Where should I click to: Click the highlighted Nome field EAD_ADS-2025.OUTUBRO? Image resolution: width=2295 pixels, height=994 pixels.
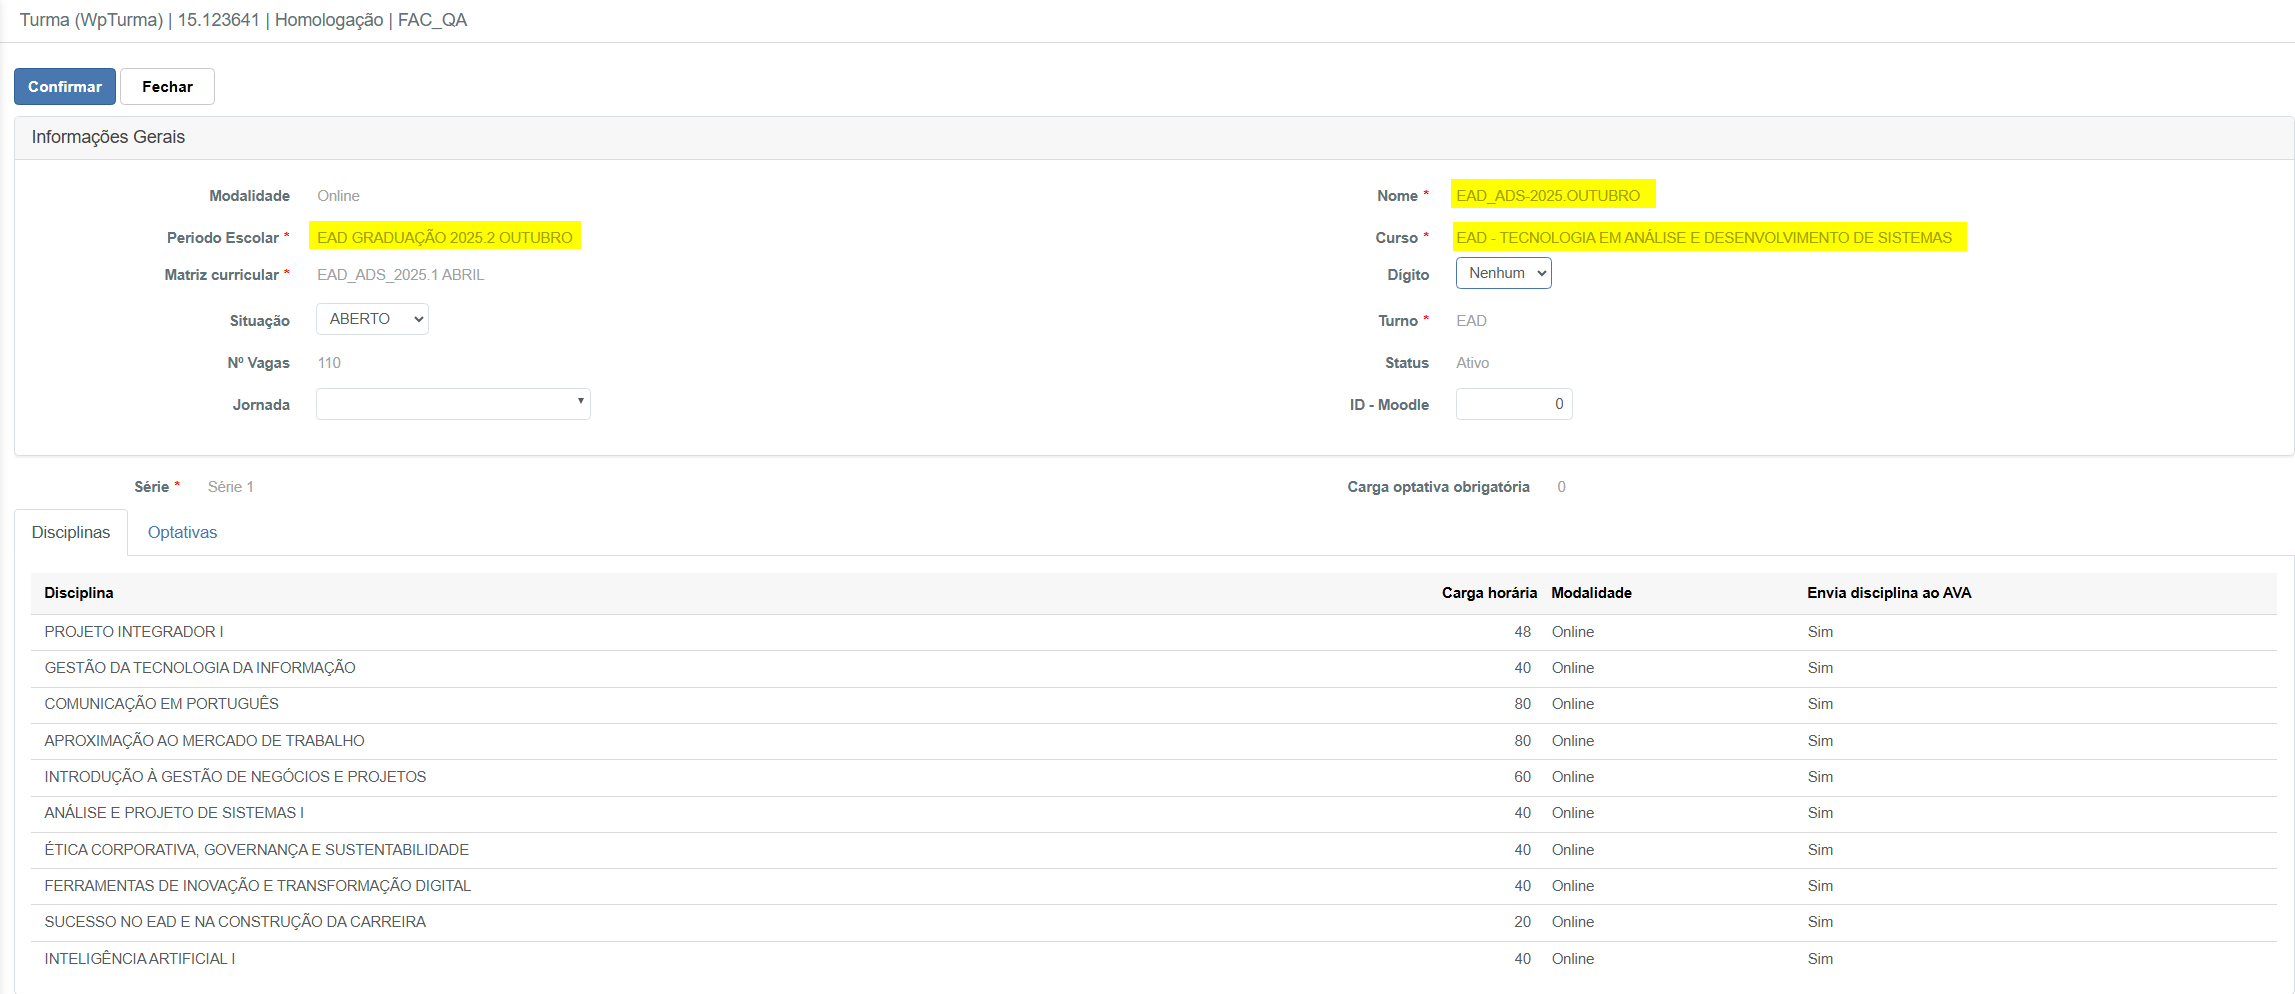1548,196
